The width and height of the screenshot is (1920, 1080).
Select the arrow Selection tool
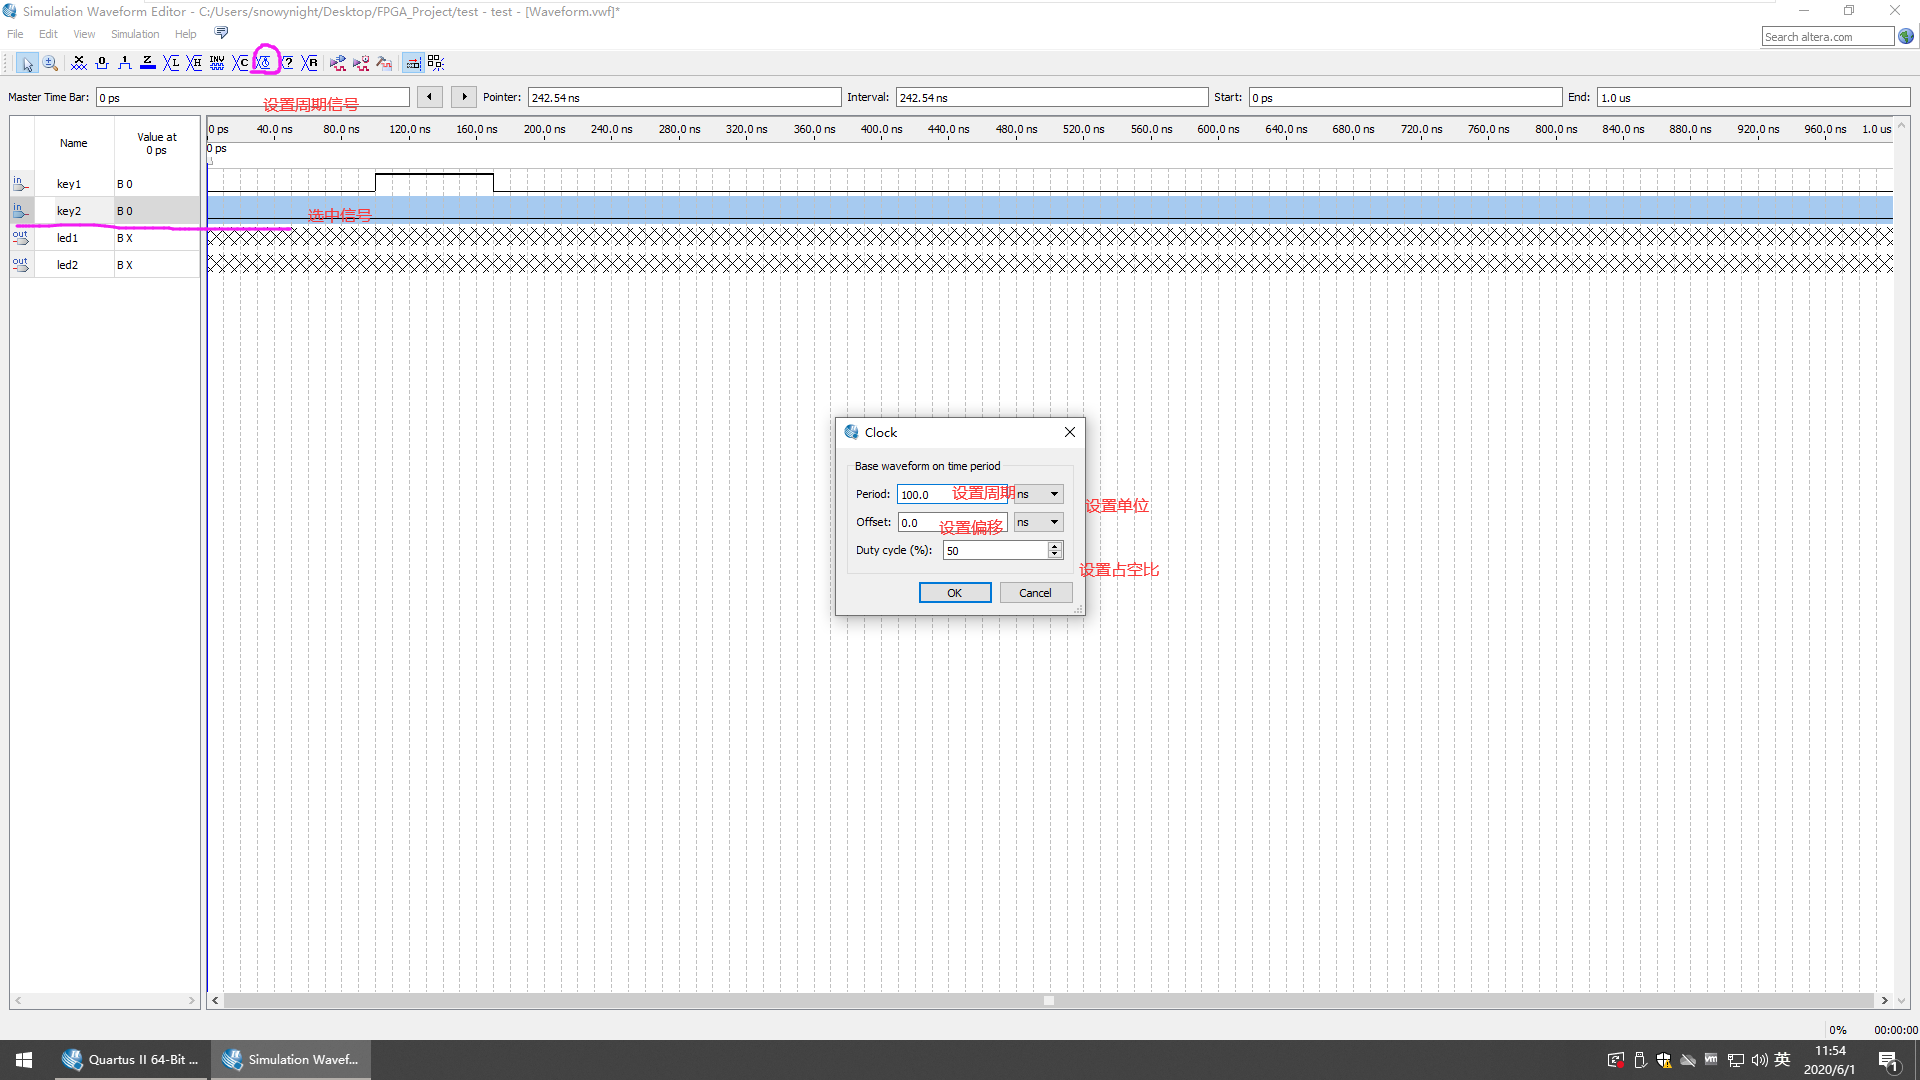(27, 63)
